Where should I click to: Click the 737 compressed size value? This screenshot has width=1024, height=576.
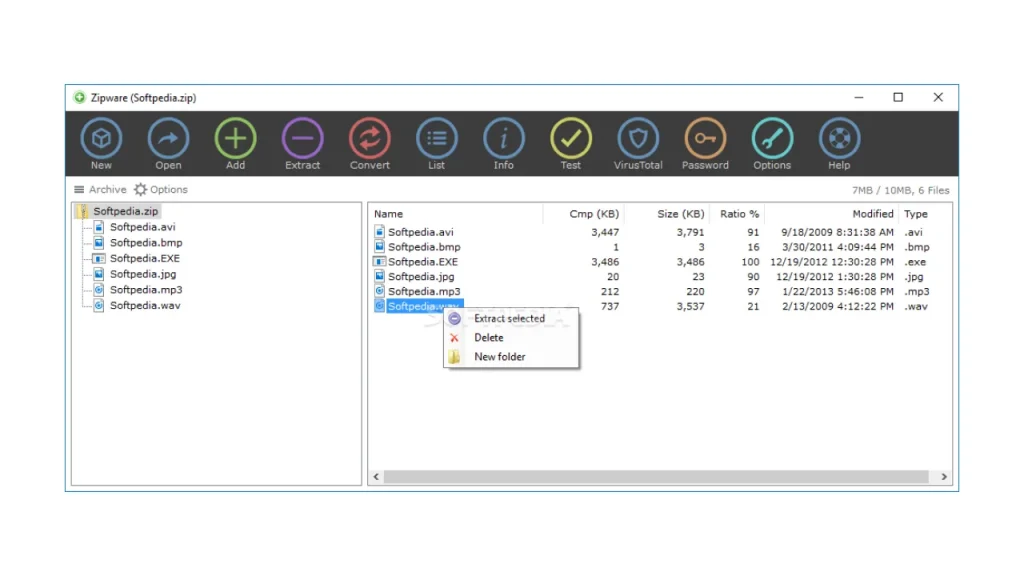point(610,306)
